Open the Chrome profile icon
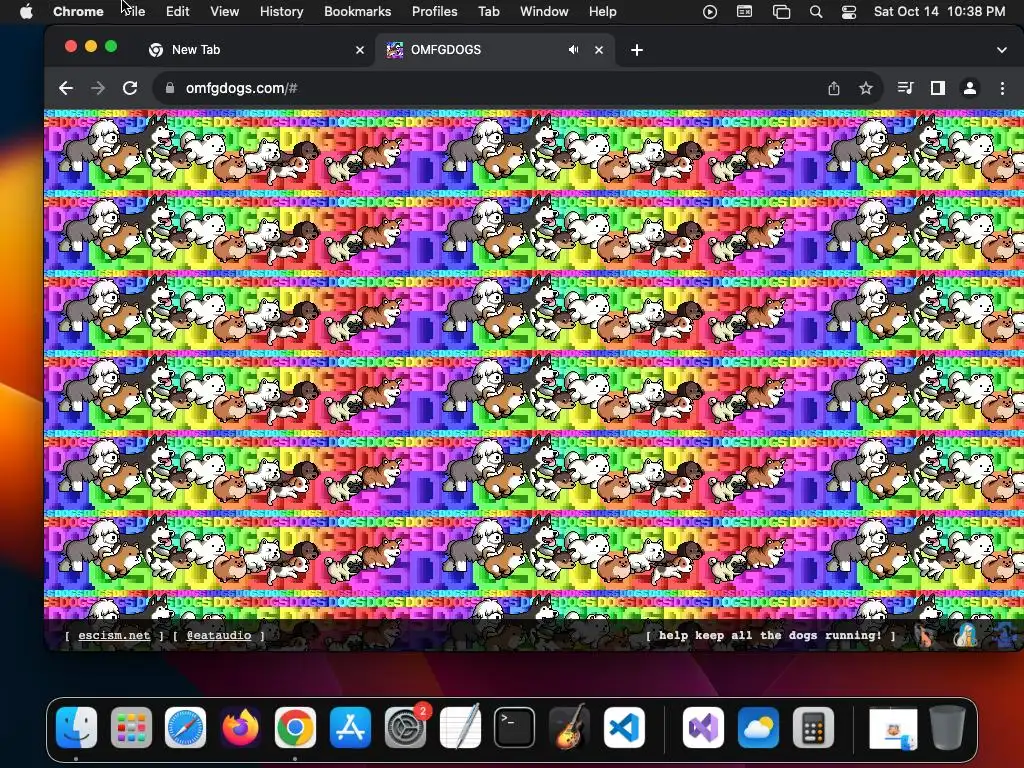 [x=970, y=88]
